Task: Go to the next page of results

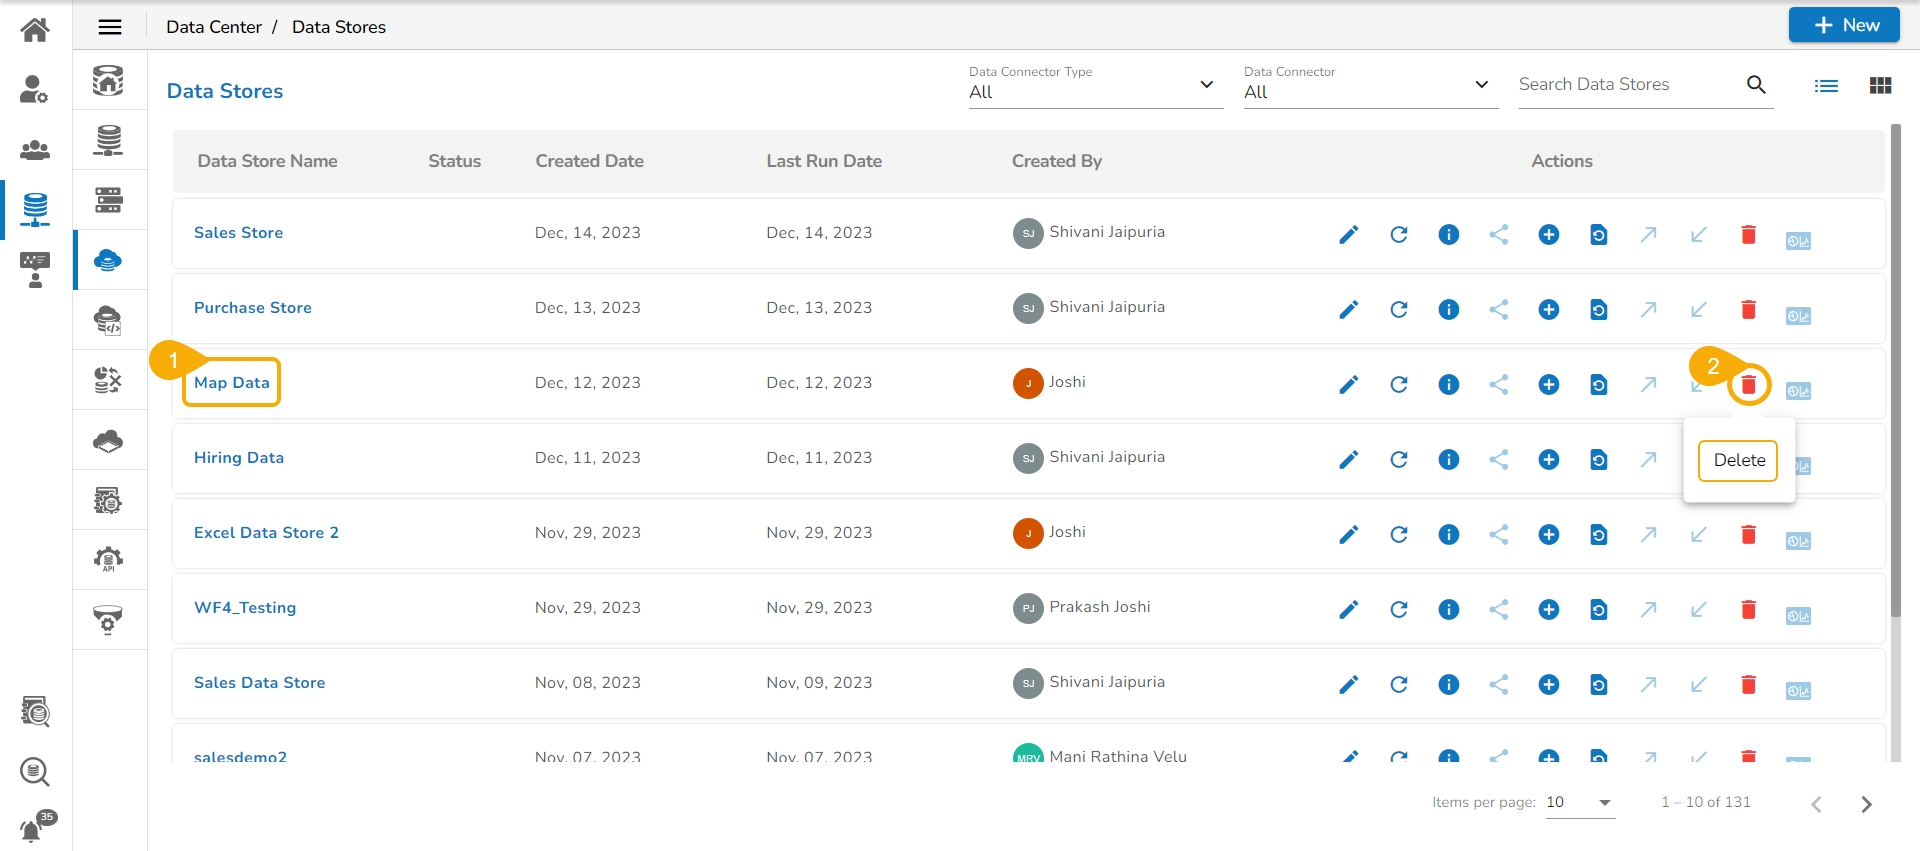Action: pyautogui.click(x=1866, y=804)
